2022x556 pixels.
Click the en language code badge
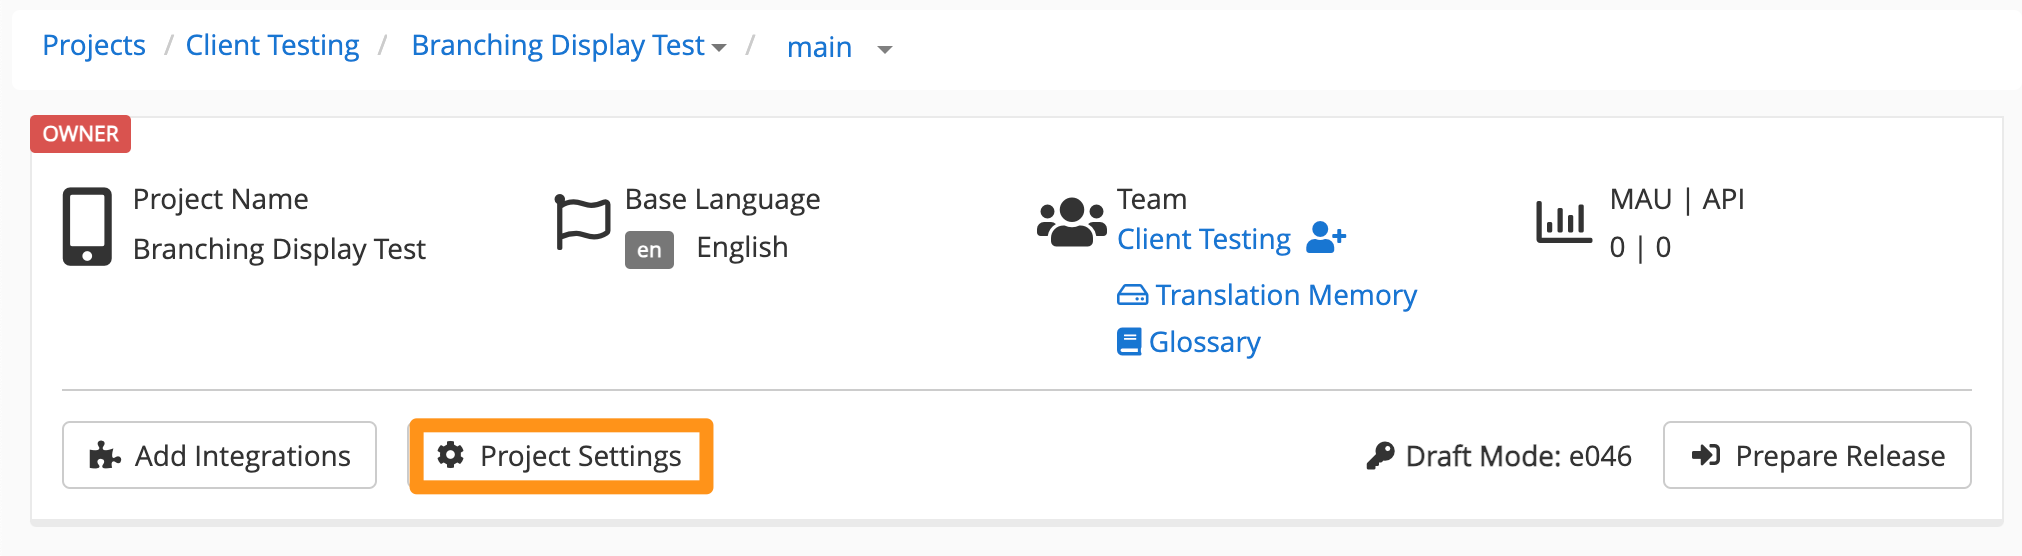coord(649,250)
